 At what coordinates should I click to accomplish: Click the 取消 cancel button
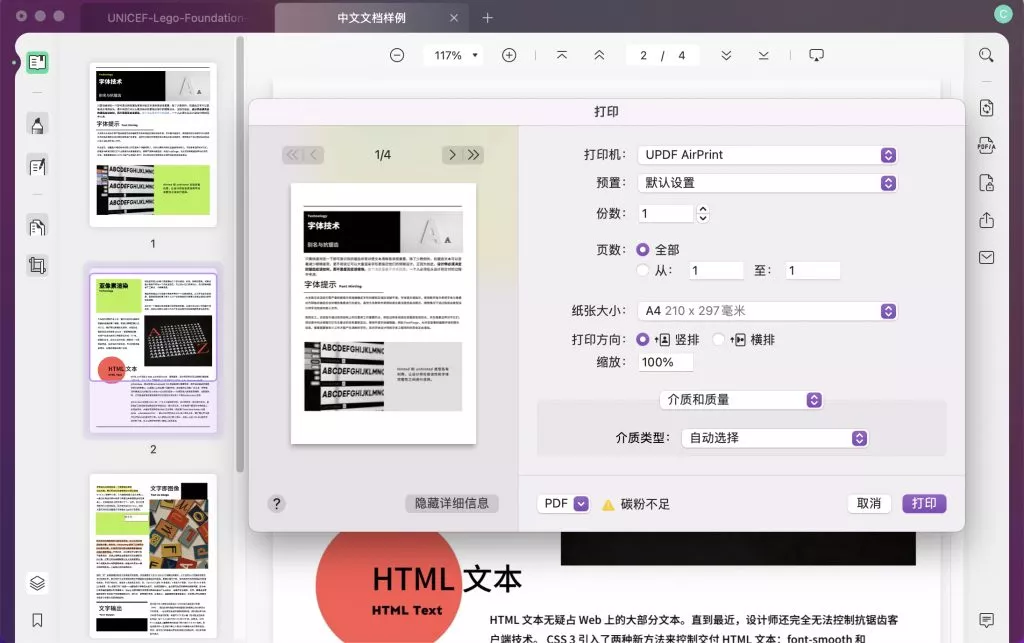pyautogui.click(x=869, y=503)
